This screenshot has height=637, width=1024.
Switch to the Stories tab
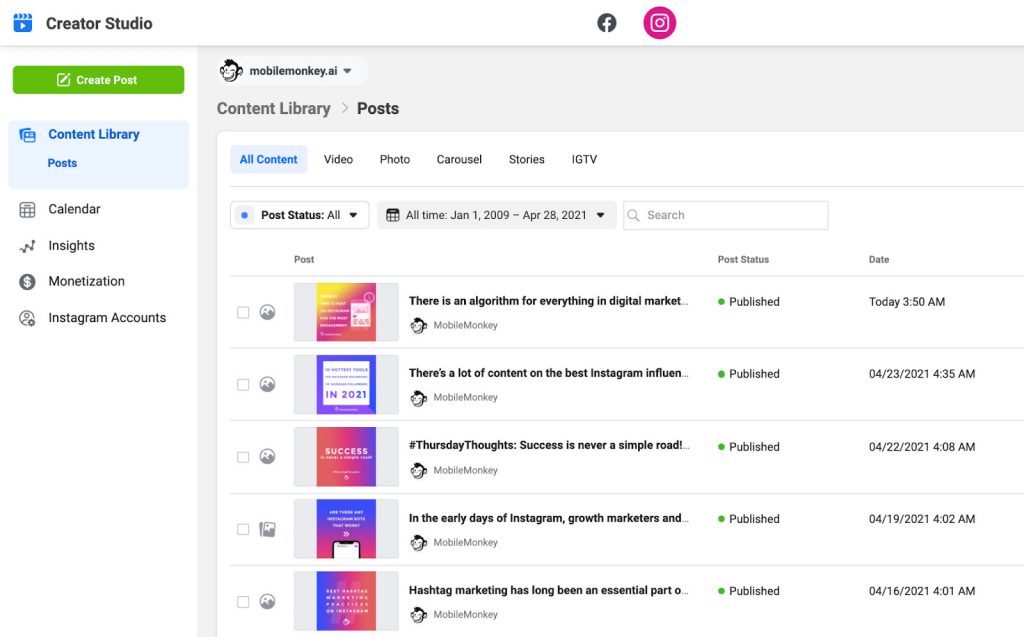click(526, 159)
